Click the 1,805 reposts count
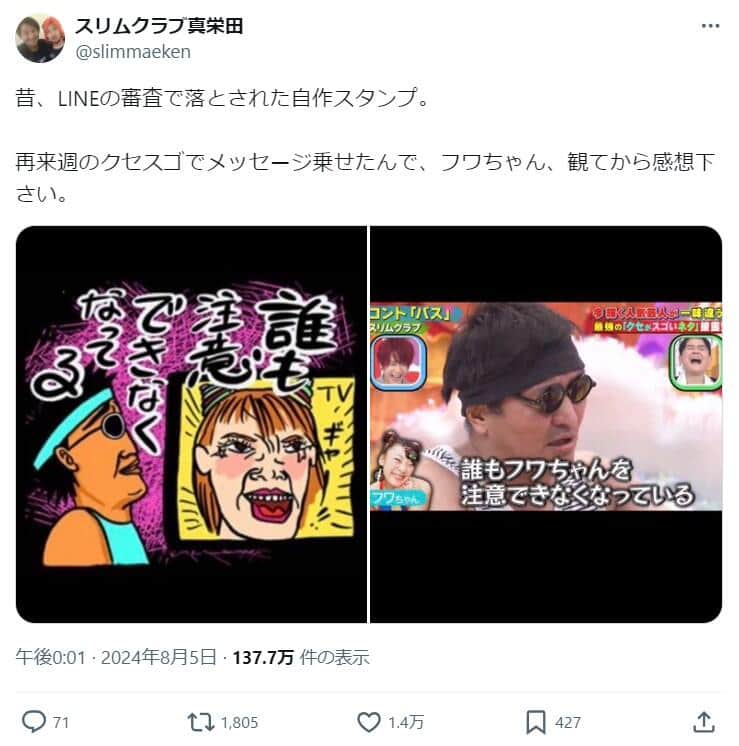 click(239, 723)
